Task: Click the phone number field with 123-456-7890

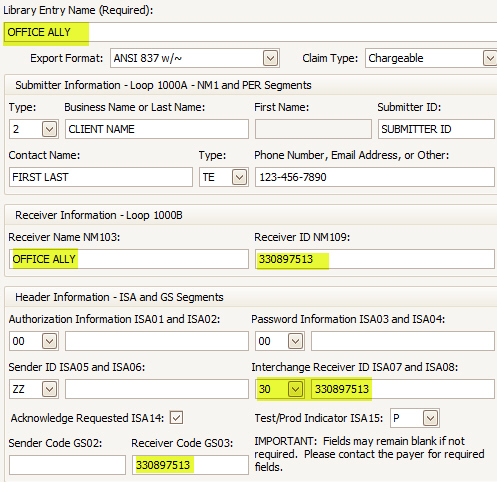Action: (x=375, y=177)
